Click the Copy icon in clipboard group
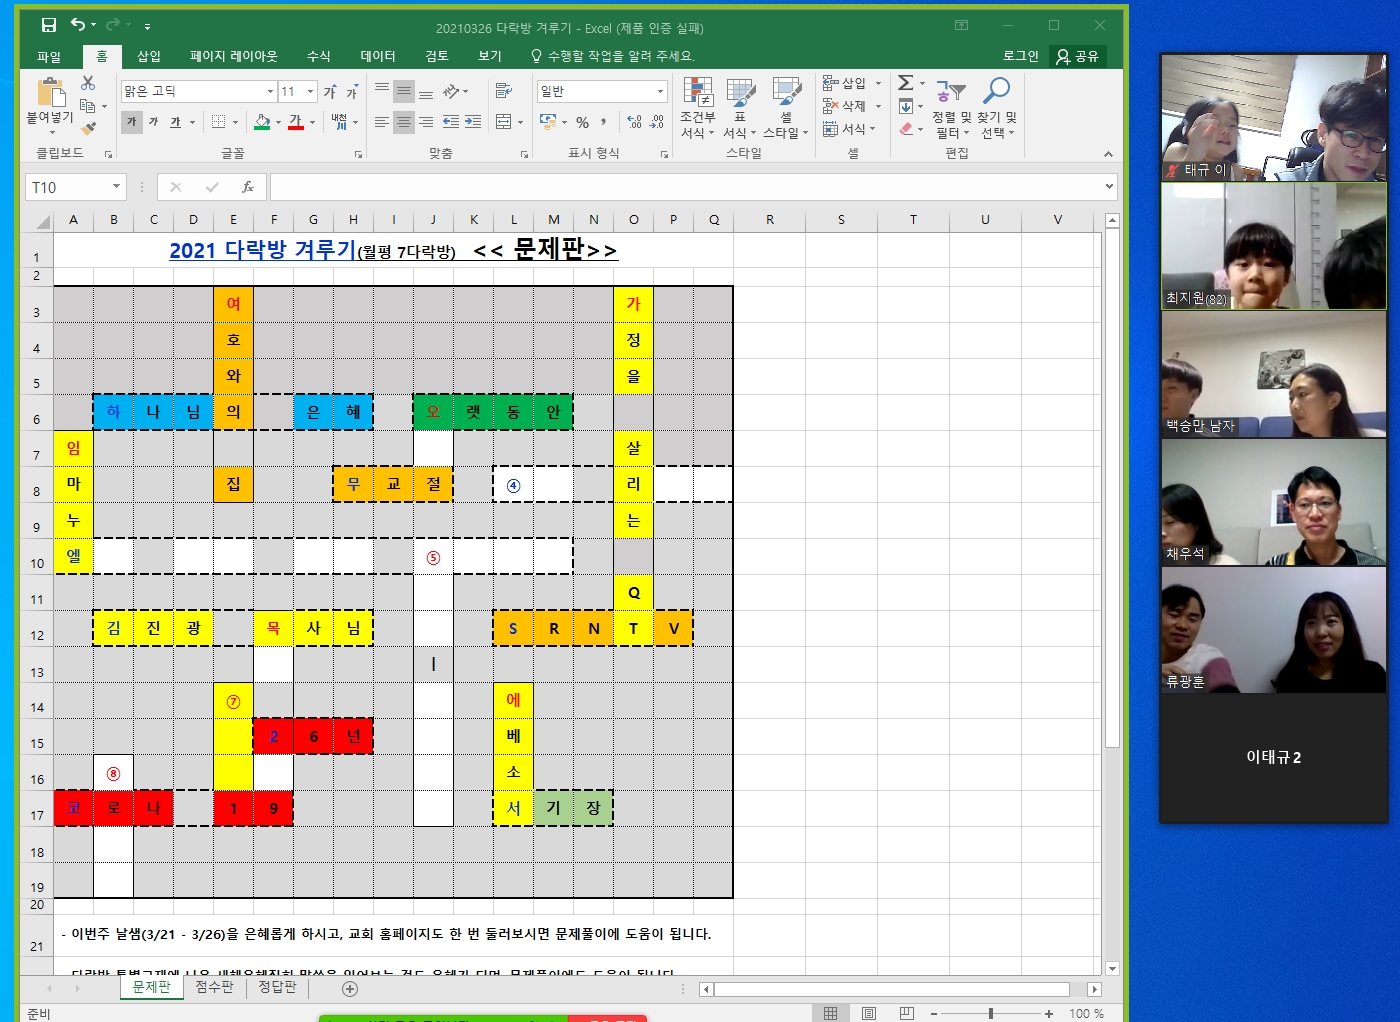 (88, 105)
